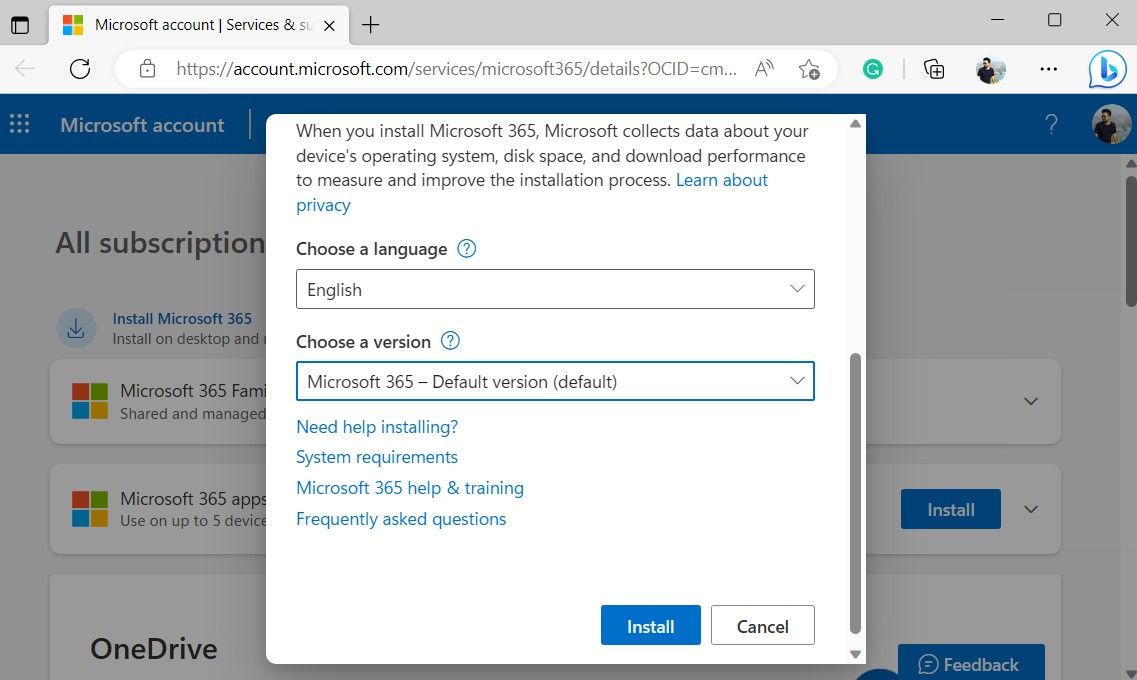This screenshot has width=1137, height=680.
Task: Click the address bar URL
Action: pyautogui.click(x=456, y=69)
